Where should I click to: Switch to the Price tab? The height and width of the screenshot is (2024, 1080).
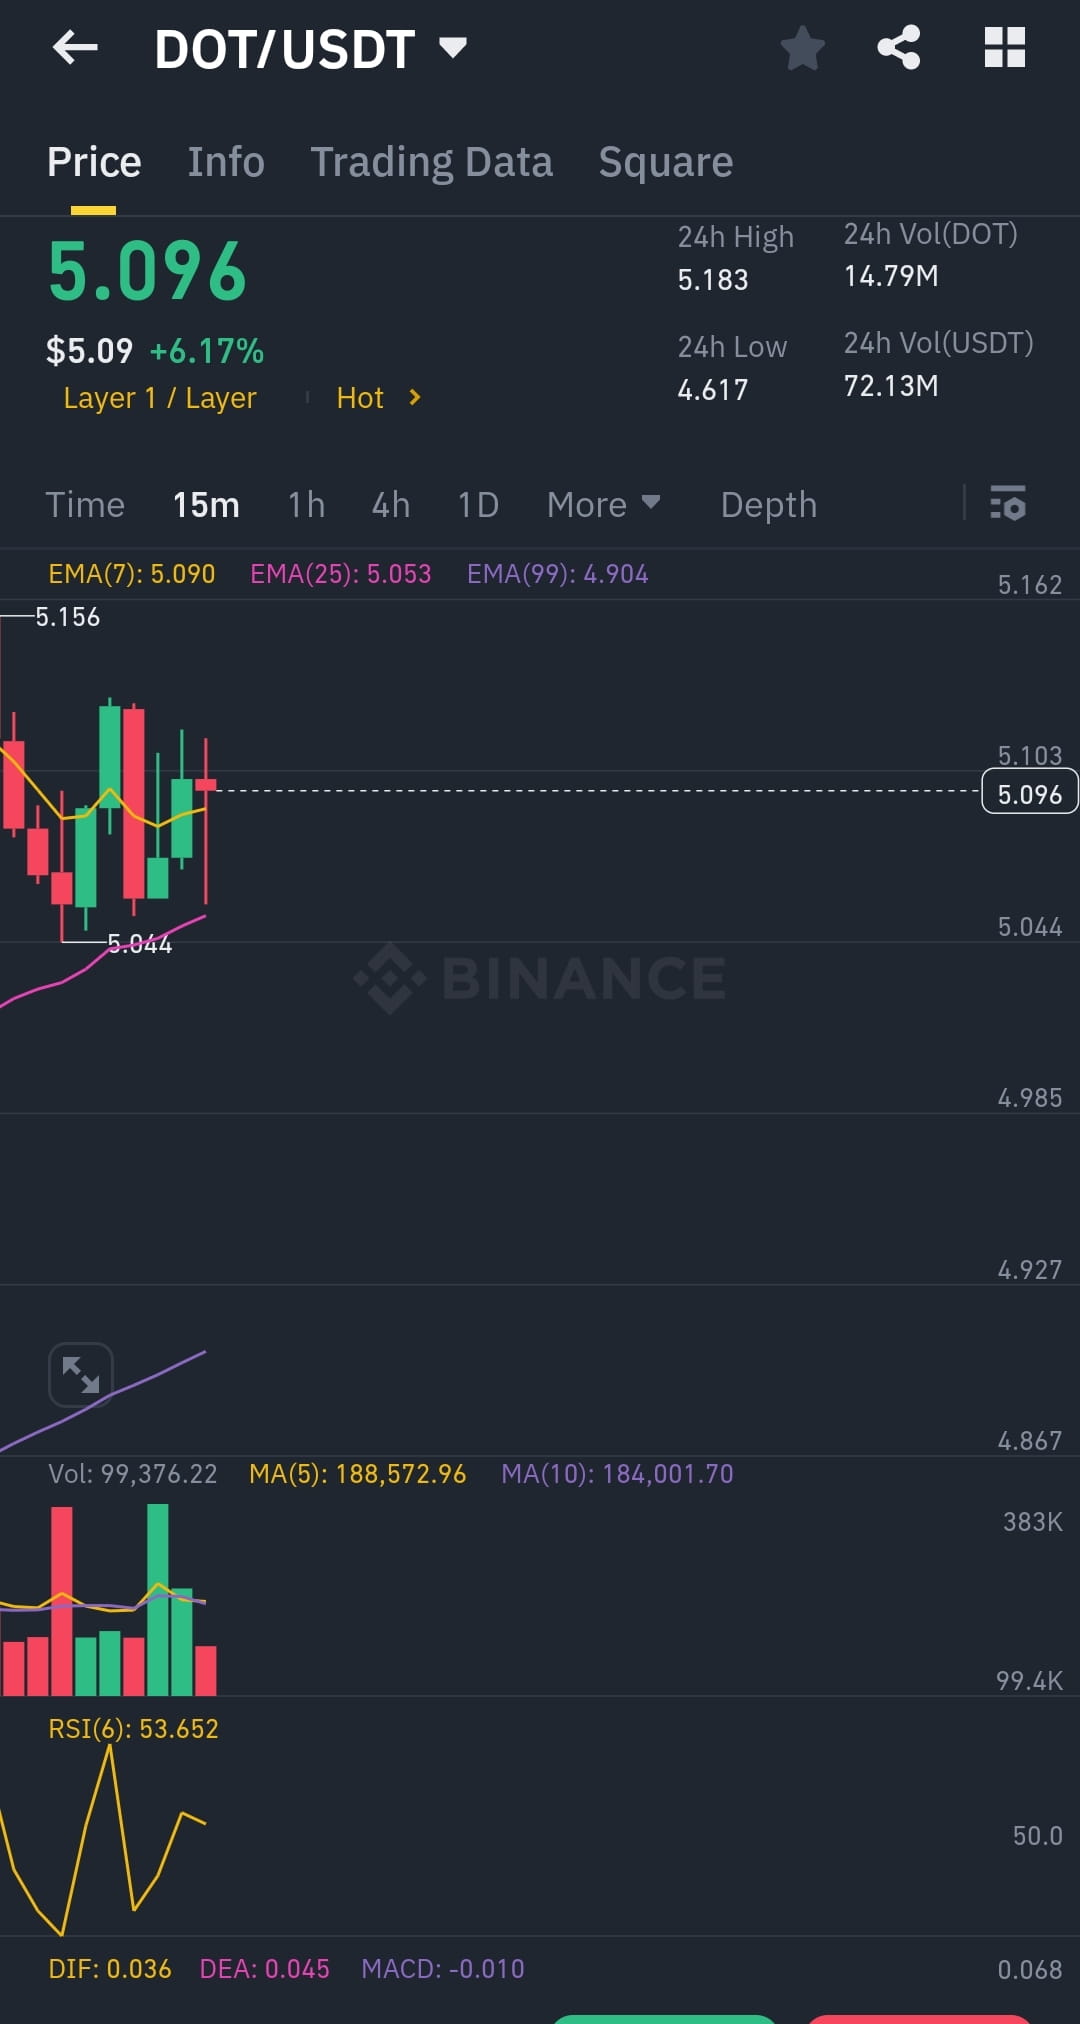coord(94,162)
